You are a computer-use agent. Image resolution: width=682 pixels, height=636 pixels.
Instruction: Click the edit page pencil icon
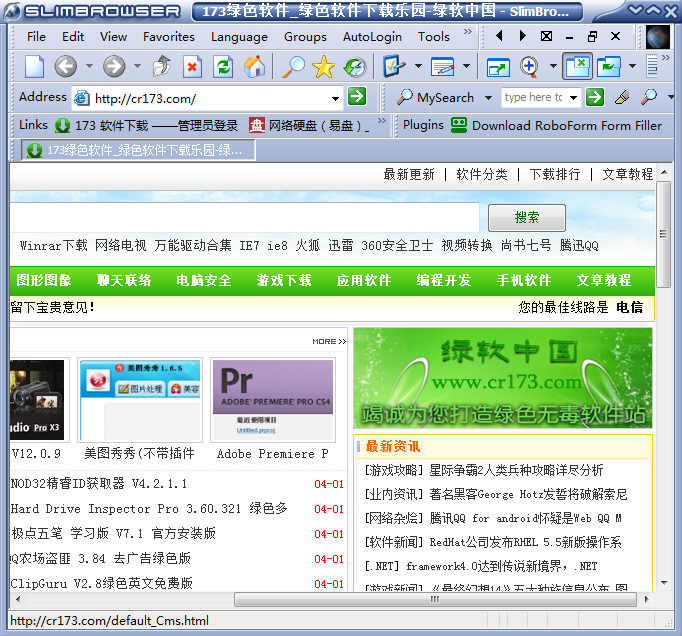click(x=443, y=67)
